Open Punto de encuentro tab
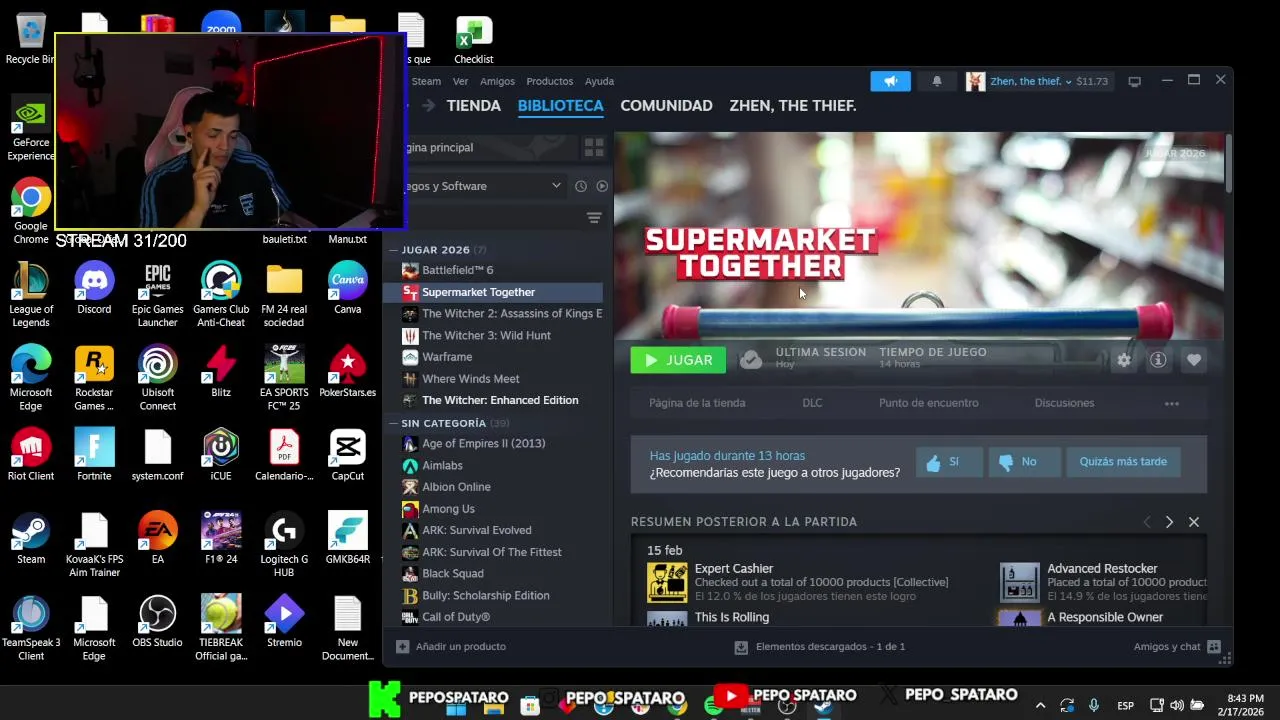The height and width of the screenshot is (720, 1280). [929, 403]
